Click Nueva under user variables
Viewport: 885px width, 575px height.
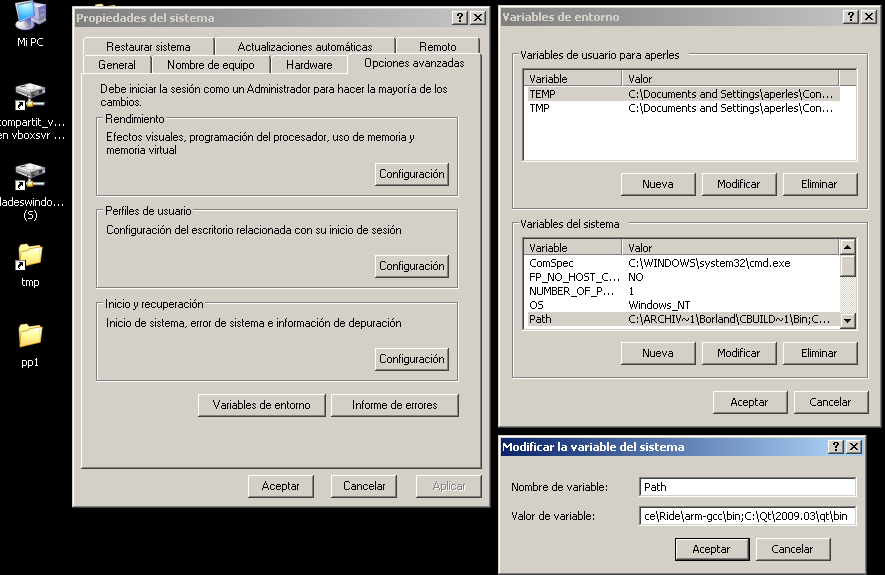658,184
